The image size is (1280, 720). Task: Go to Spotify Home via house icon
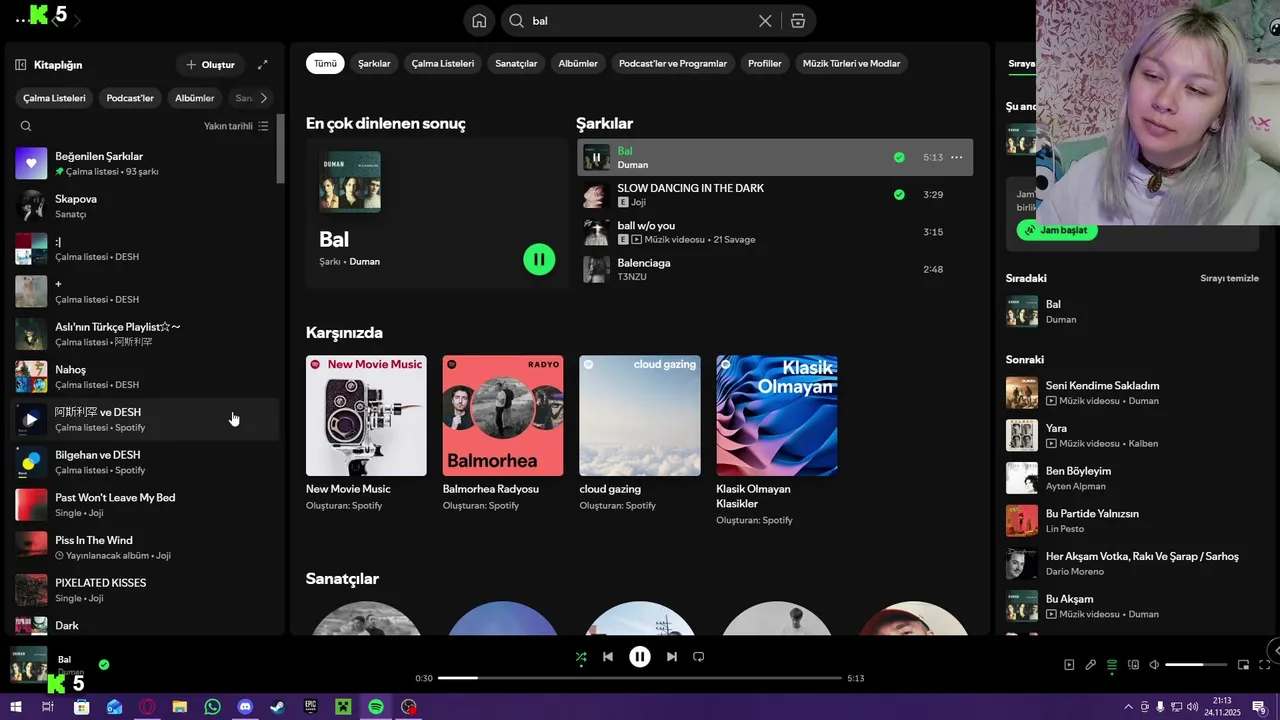coord(480,21)
